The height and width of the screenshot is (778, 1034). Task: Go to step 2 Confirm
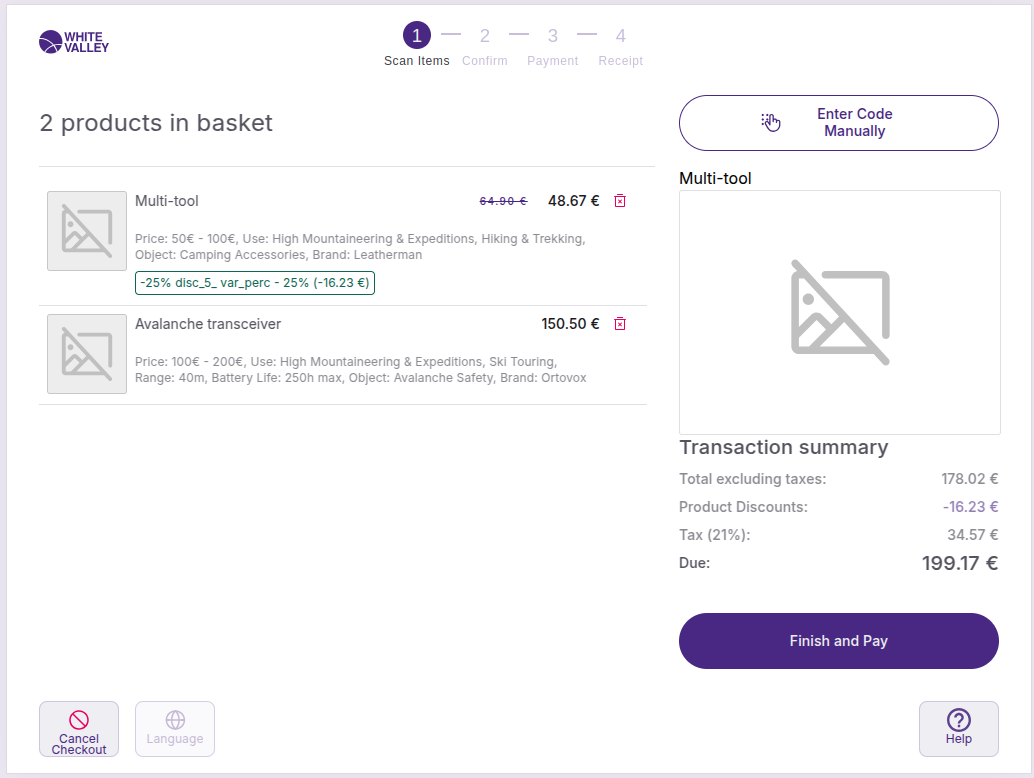tap(485, 37)
